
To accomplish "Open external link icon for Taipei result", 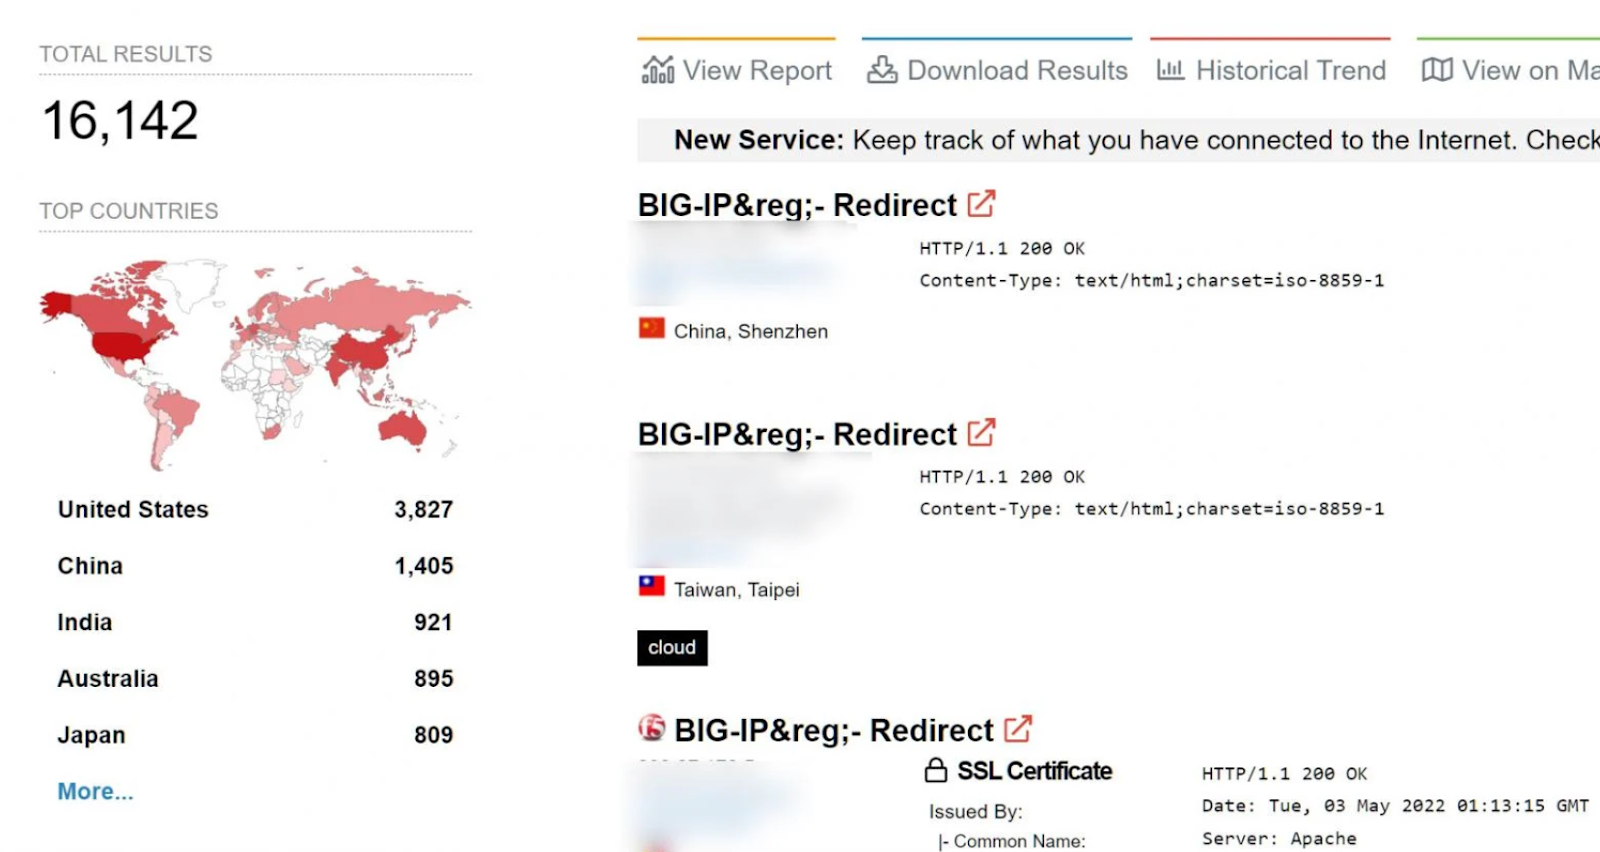I will click(981, 433).
